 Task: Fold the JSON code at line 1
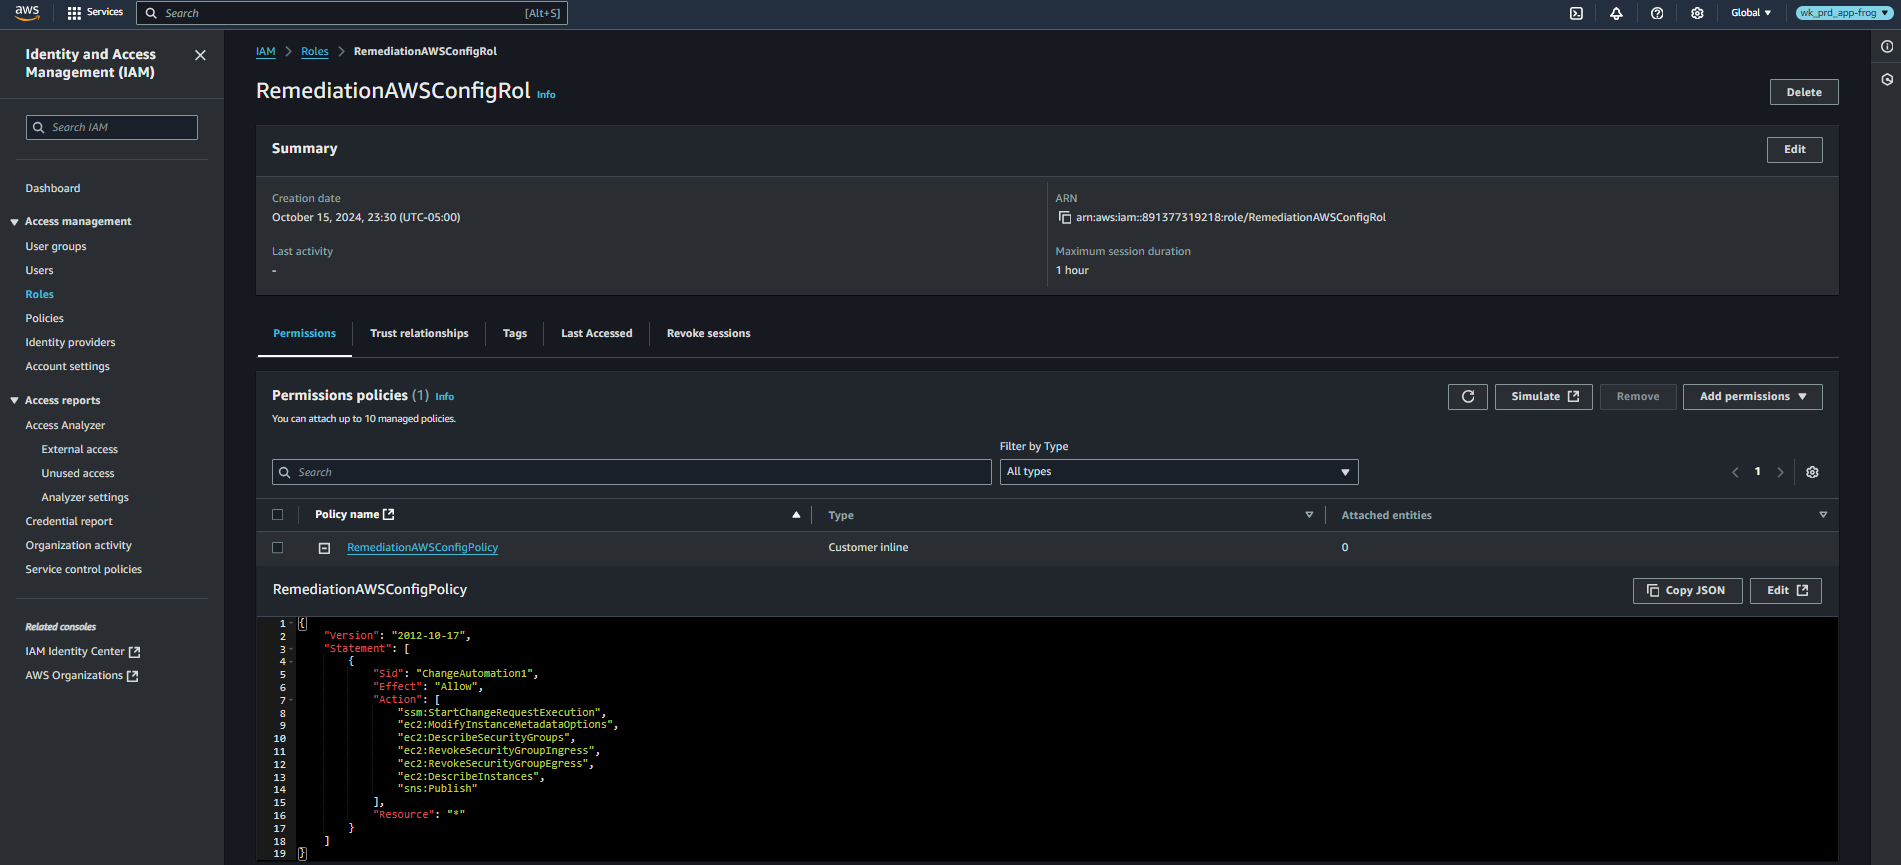(292, 624)
